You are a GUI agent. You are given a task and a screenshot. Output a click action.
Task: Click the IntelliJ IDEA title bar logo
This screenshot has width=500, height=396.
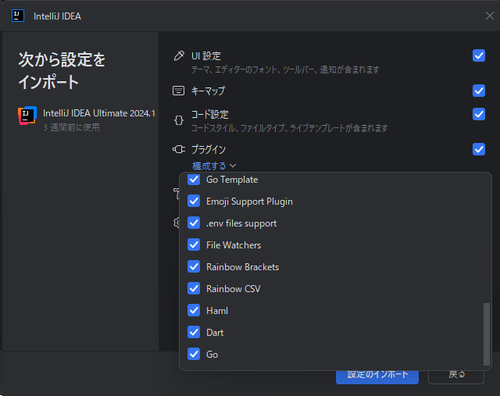[18, 16]
